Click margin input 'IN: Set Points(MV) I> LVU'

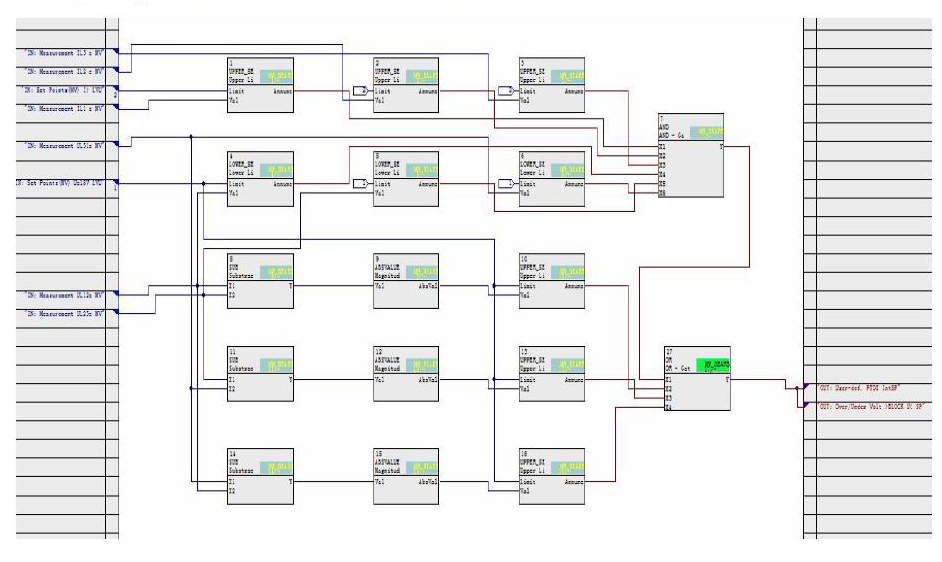pos(62,90)
